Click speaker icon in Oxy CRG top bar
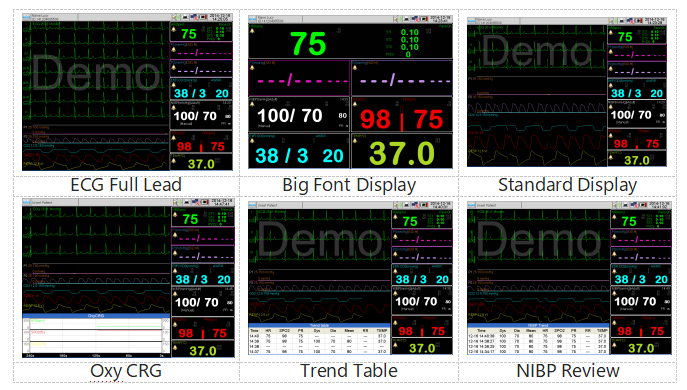The width and height of the screenshot is (687, 390). coord(177,202)
